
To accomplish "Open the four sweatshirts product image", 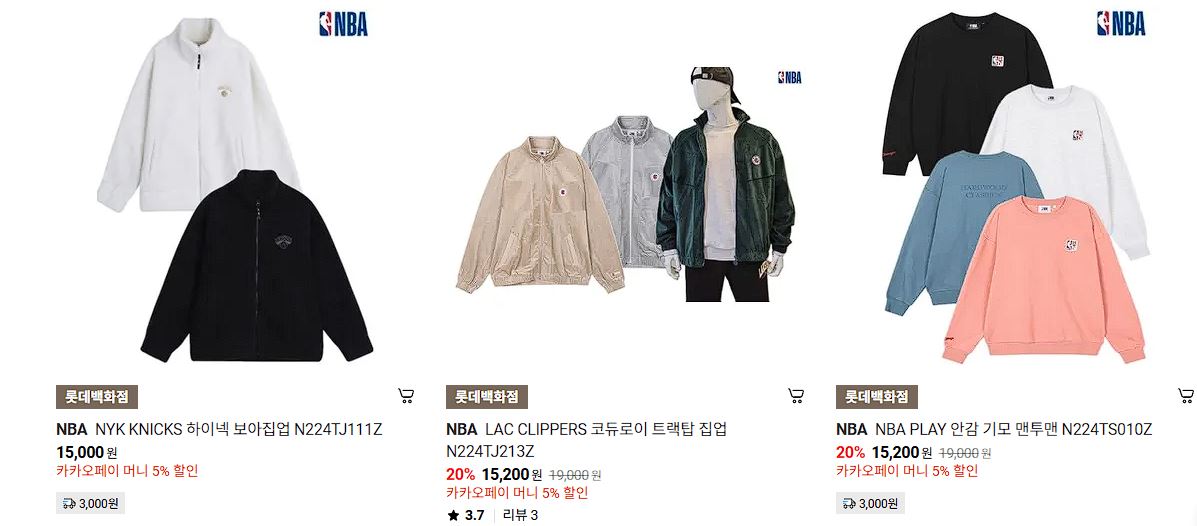I will coord(1015,189).
